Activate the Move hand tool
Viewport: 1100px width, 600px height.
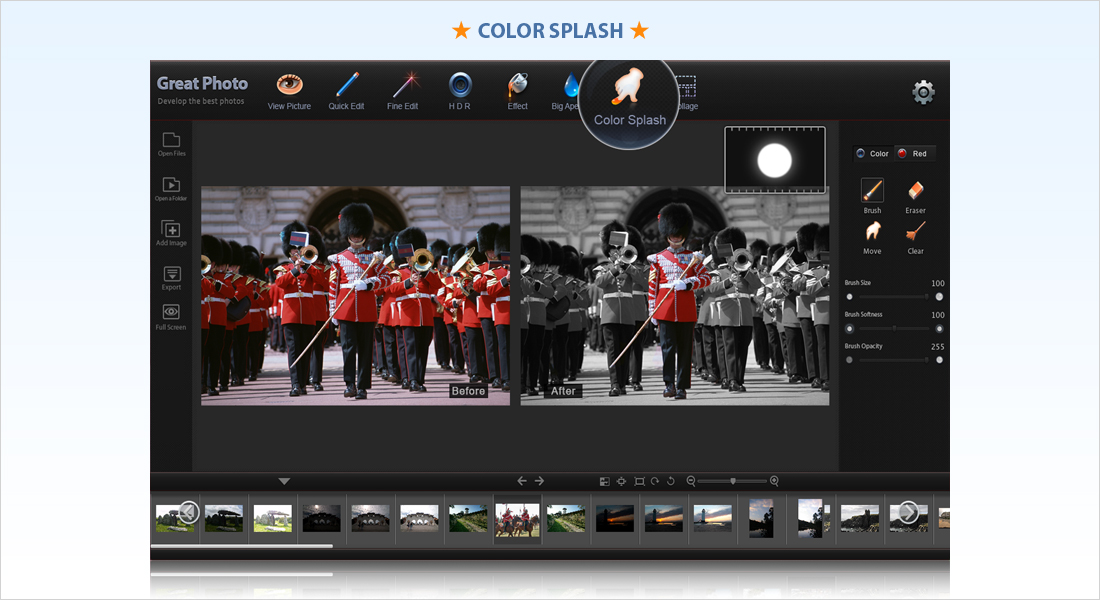pyautogui.click(x=872, y=232)
